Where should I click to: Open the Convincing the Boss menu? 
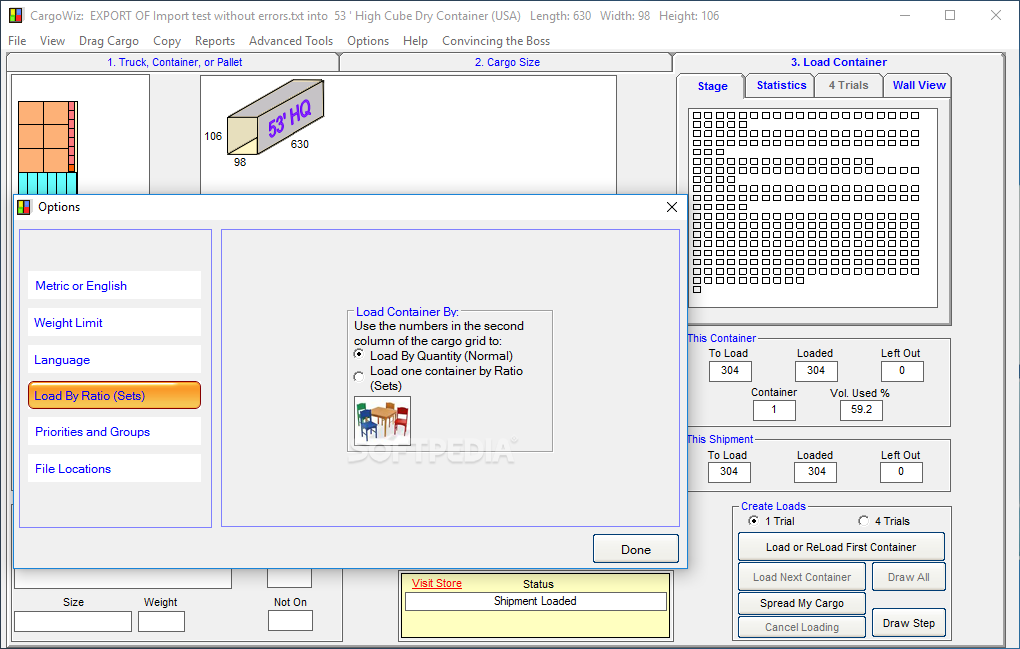[x=496, y=41]
